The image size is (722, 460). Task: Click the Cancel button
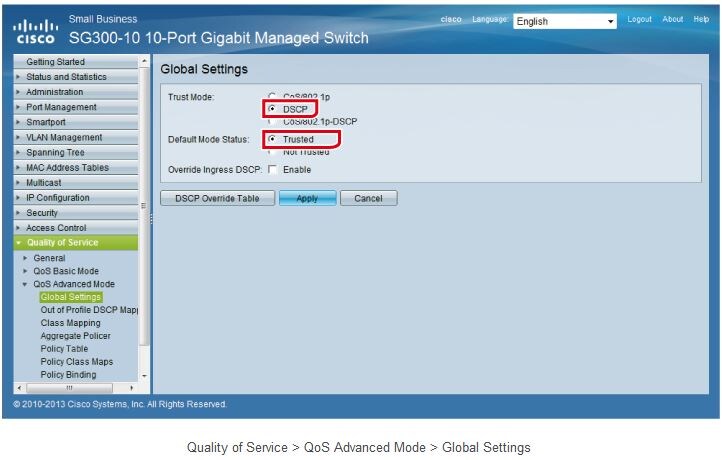[368, 199]
